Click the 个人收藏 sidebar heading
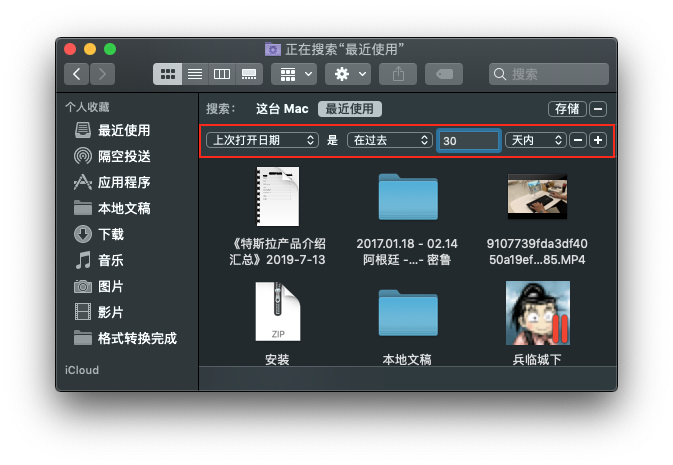673x465 pixels. pyautogui.click(x=87, y=107)
